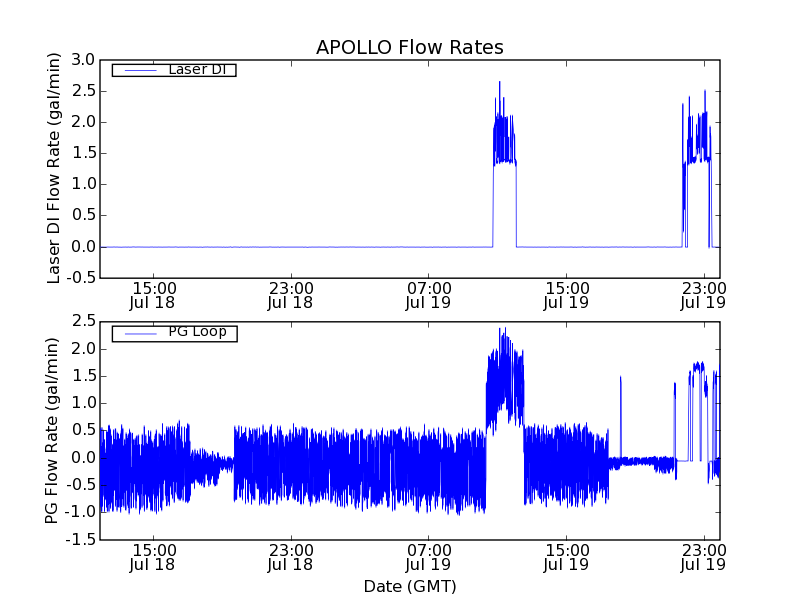Click the "APOLLO Flow Rates" chart title
The height and width of the screenshot is (600, 800).
tap(410, 47)
